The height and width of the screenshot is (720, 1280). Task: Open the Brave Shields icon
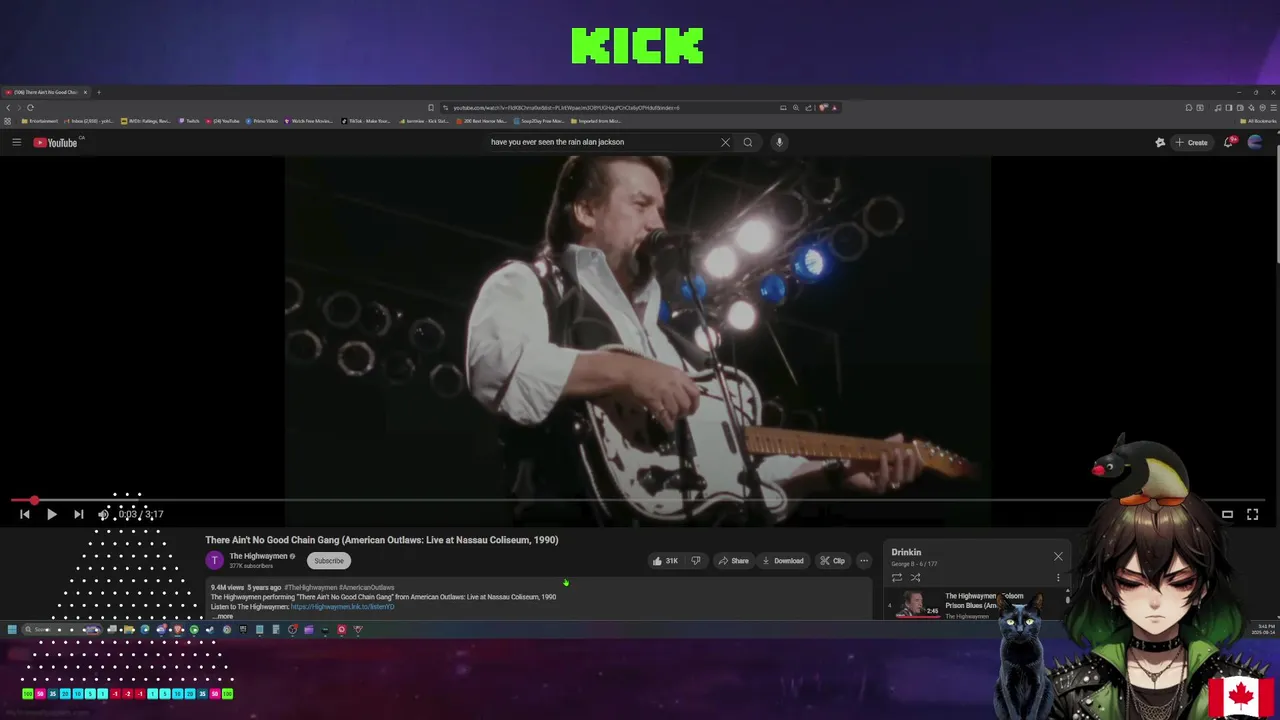[x=823, y=107]
